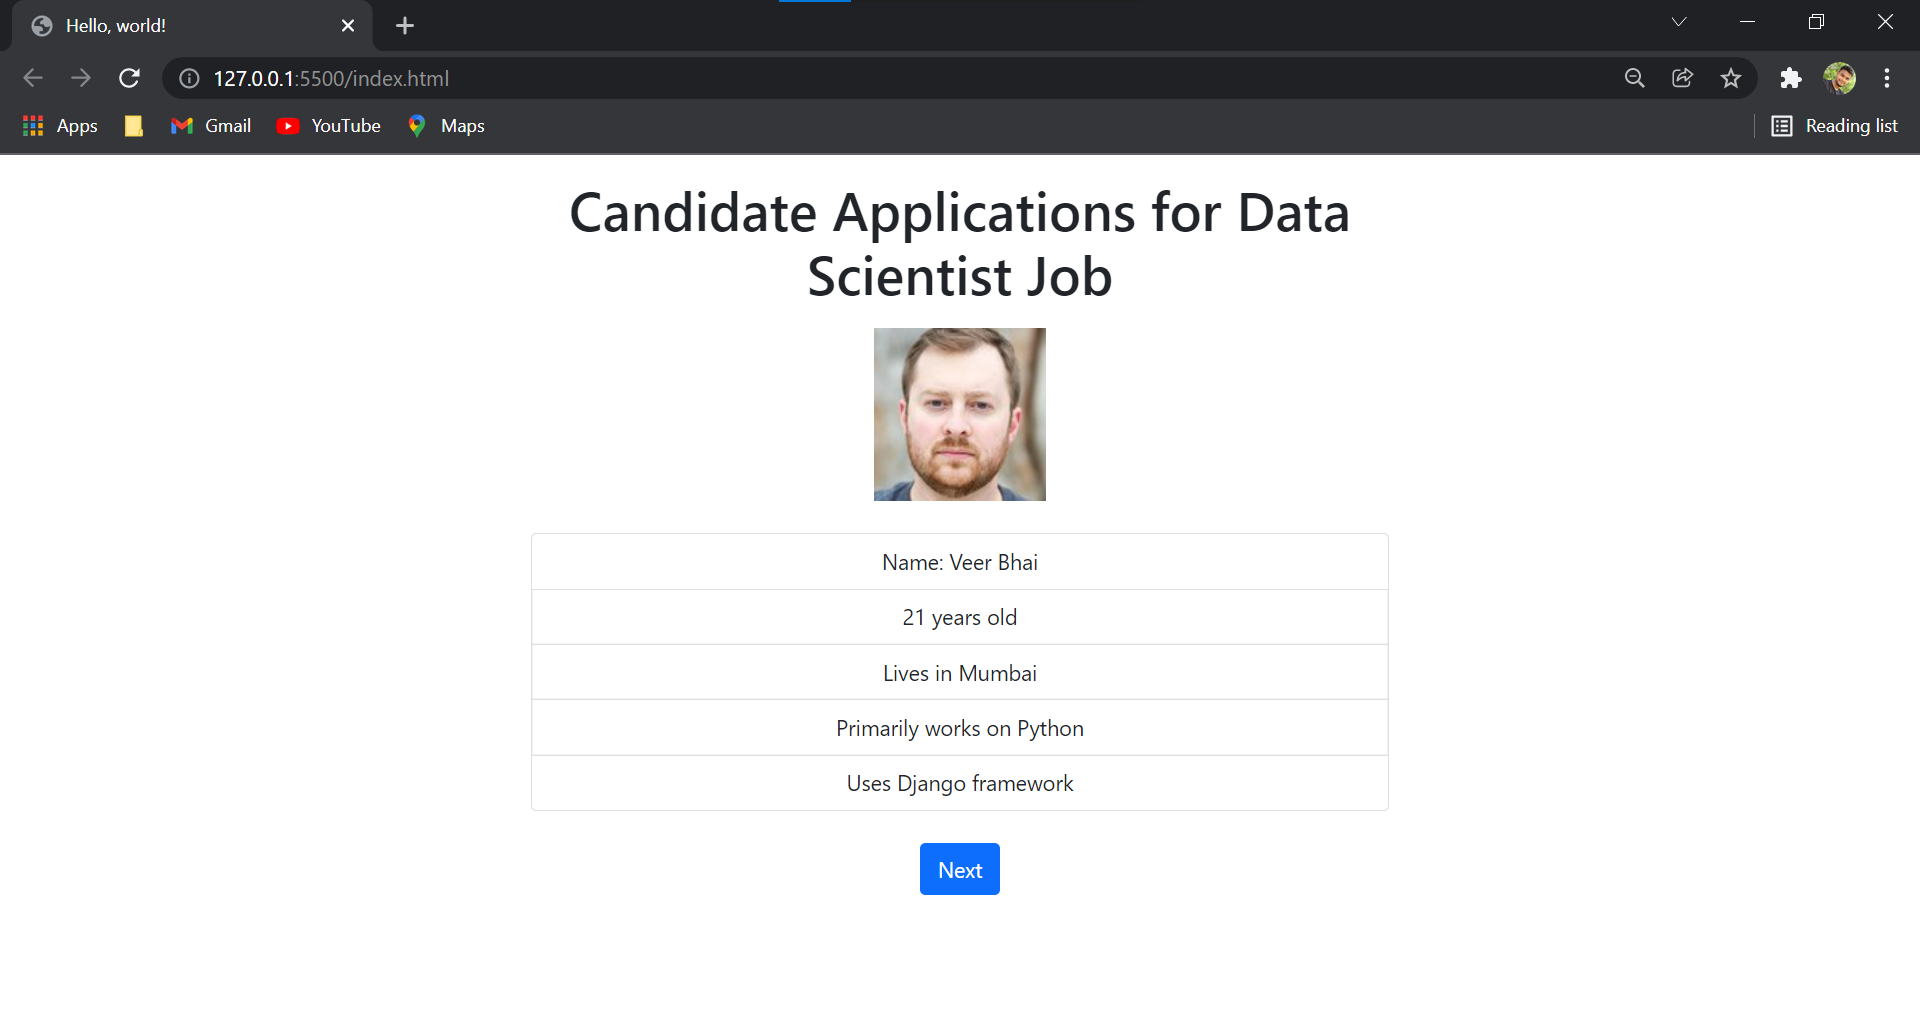Bookmark this page with the star icon
Image resolution: width=1920 pixels, height=1020 pixels.
pyautogui.click(x=1731, y=78)
